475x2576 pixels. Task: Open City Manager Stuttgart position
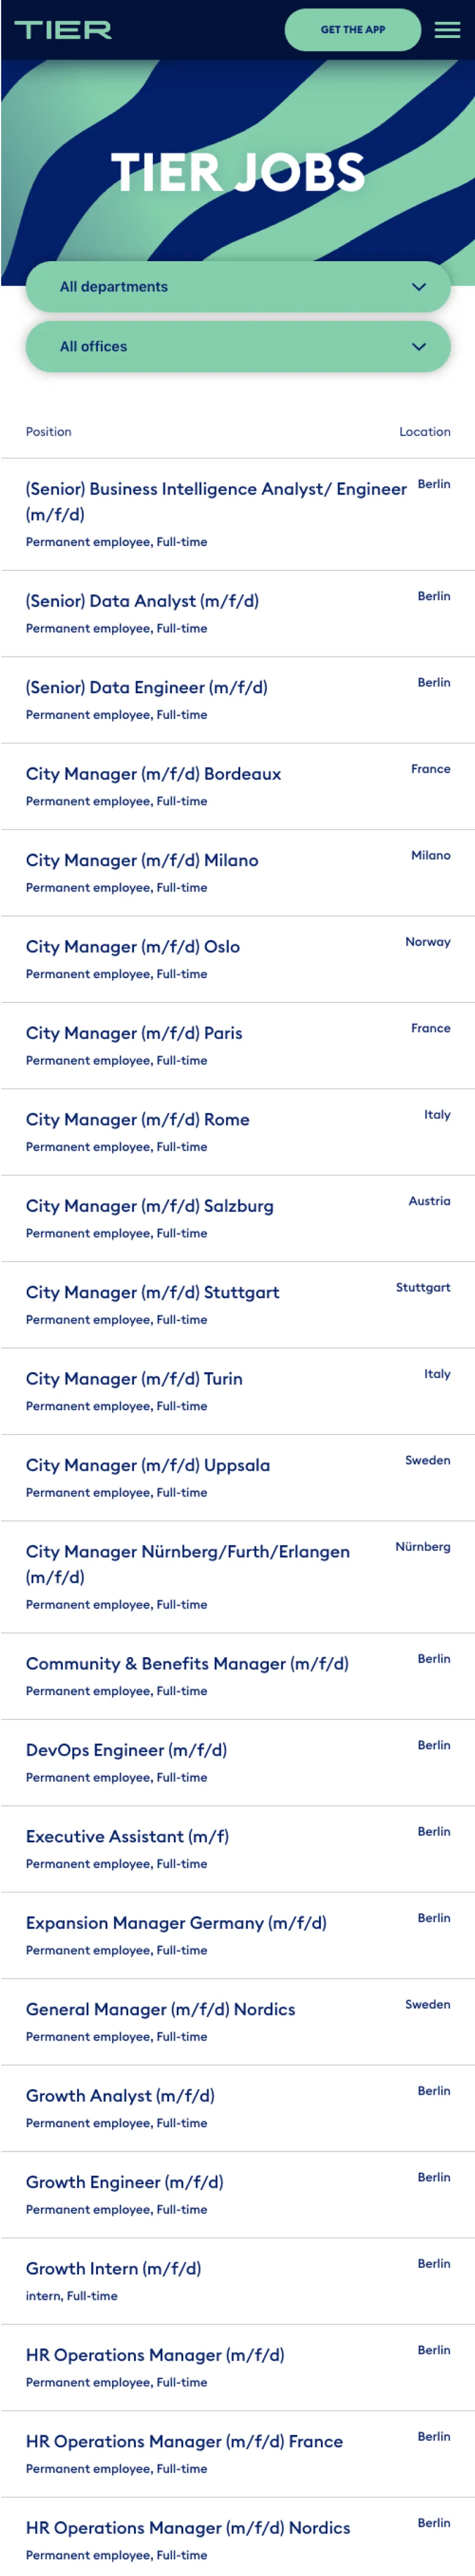pos(153,1292)
